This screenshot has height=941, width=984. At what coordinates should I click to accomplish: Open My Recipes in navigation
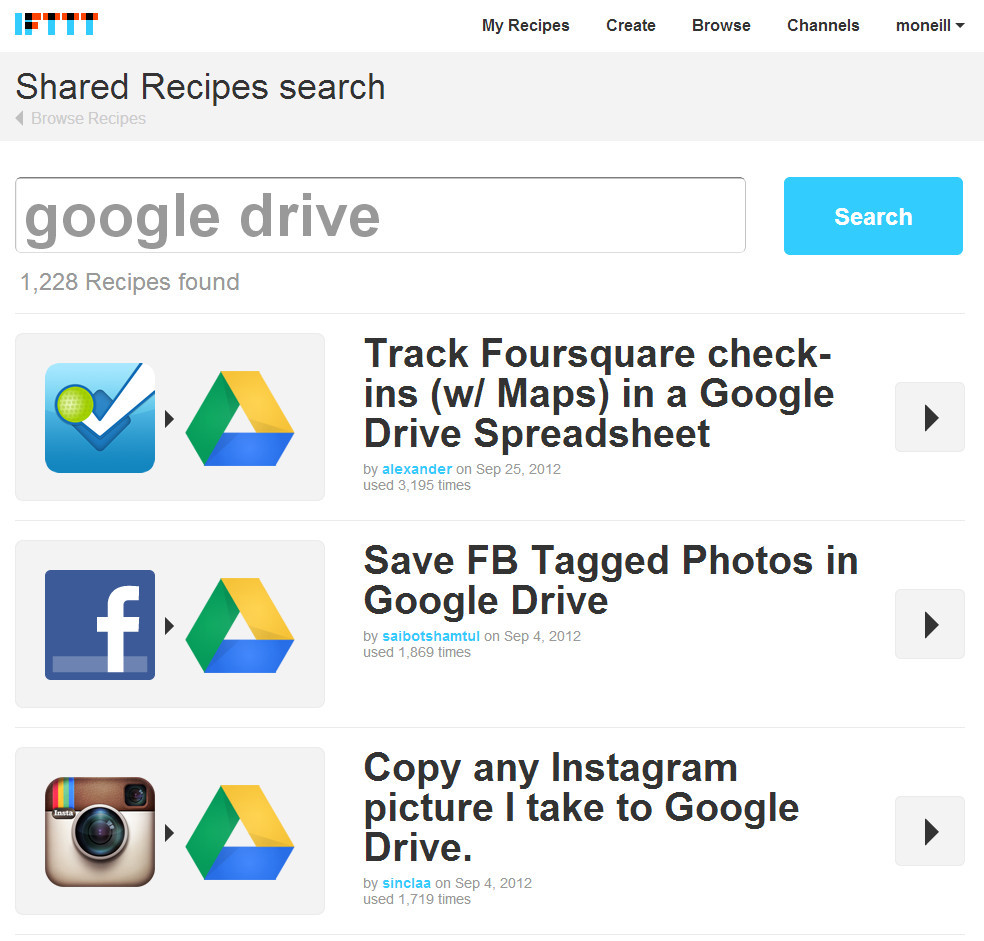[525, 25]
